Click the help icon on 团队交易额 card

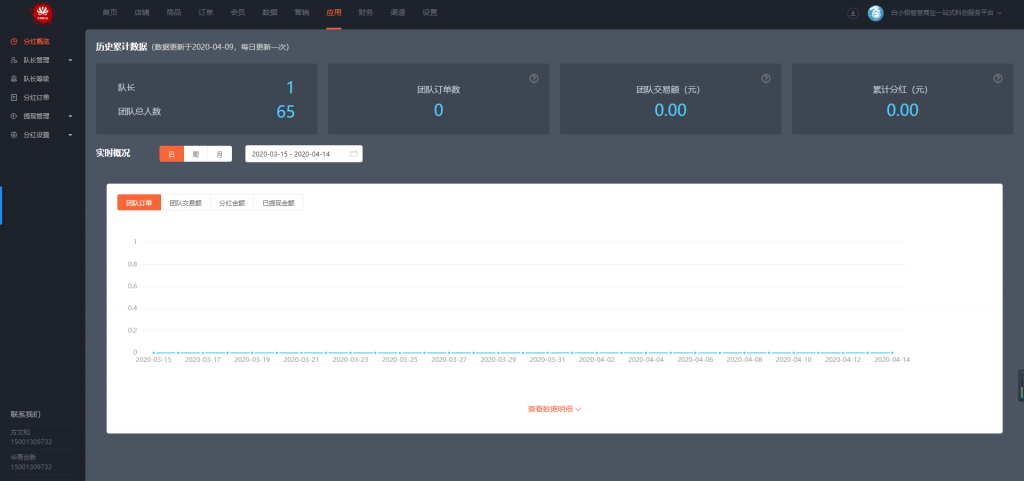tap(766, 78)
